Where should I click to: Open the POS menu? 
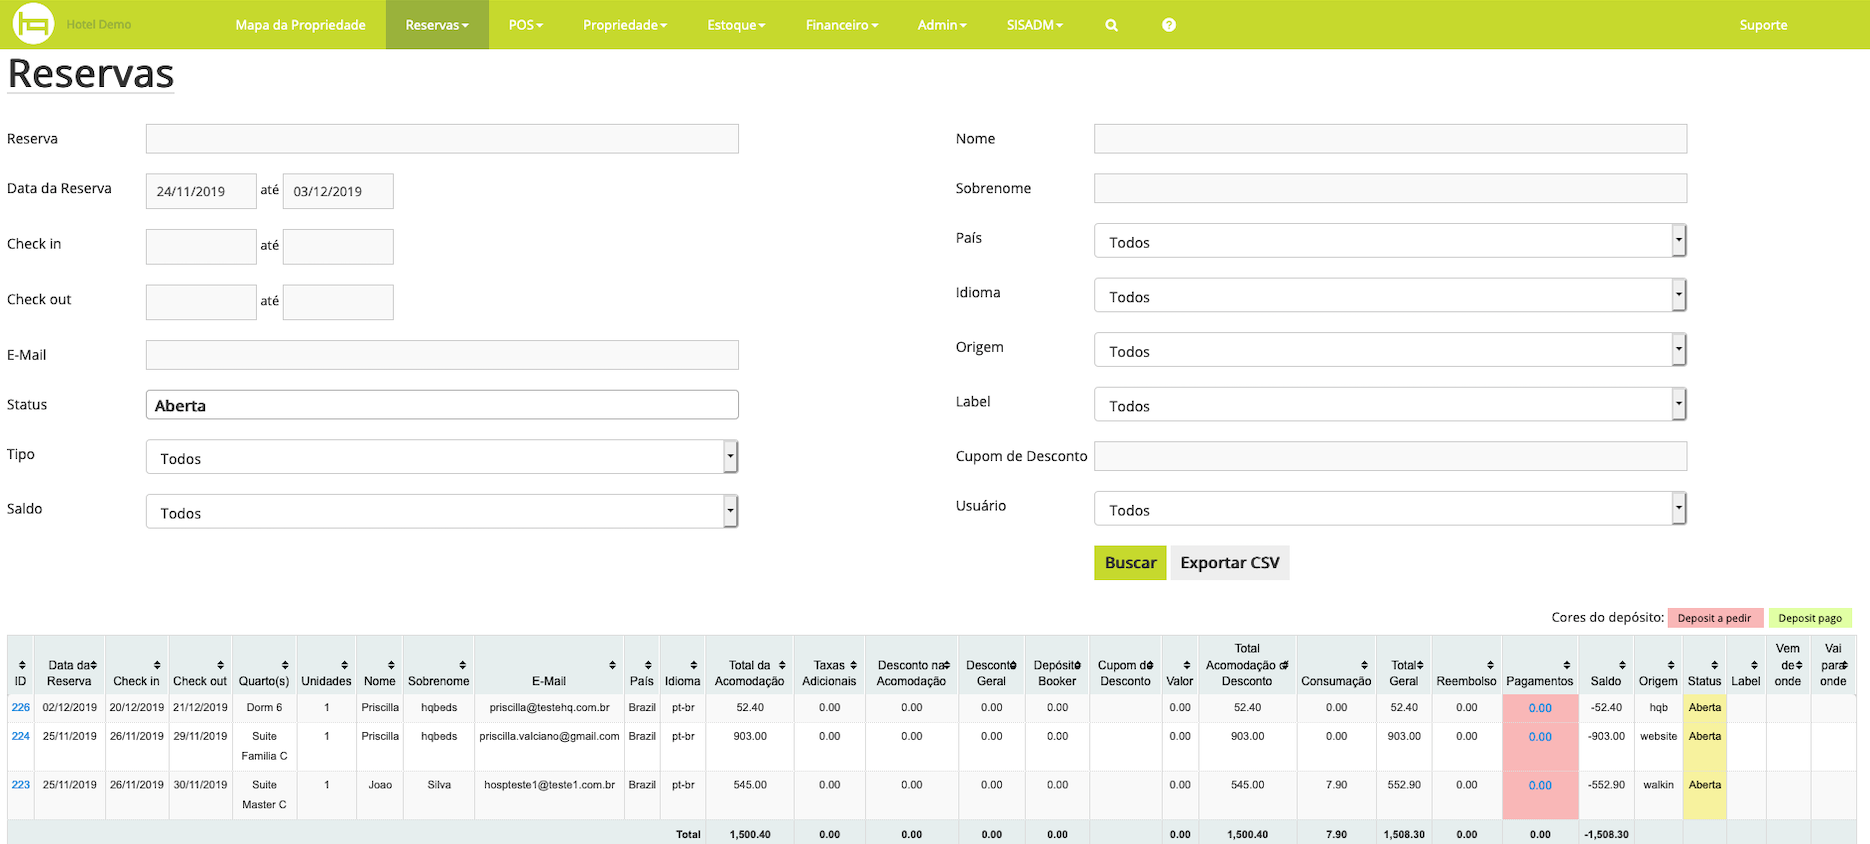(x=526, y=25)
